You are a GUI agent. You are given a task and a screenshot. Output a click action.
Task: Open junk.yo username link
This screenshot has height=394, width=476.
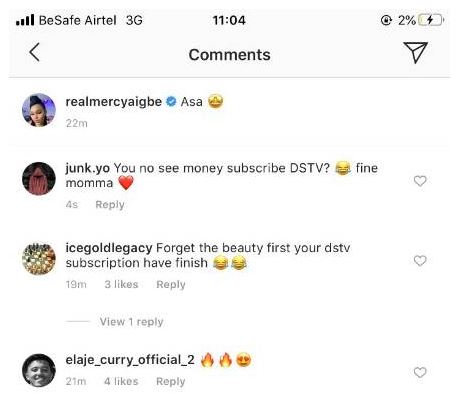87,168
